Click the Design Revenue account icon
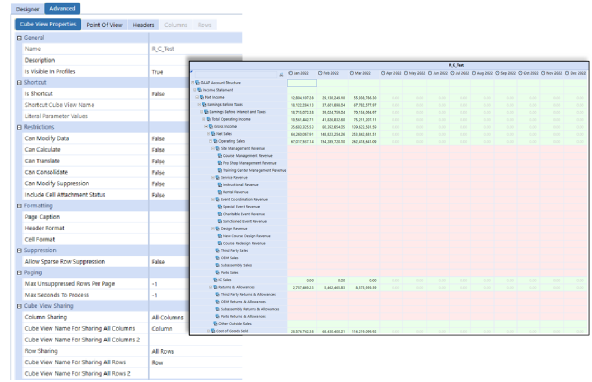This screenshot has height=382, width=592. [x=218, y=229]
